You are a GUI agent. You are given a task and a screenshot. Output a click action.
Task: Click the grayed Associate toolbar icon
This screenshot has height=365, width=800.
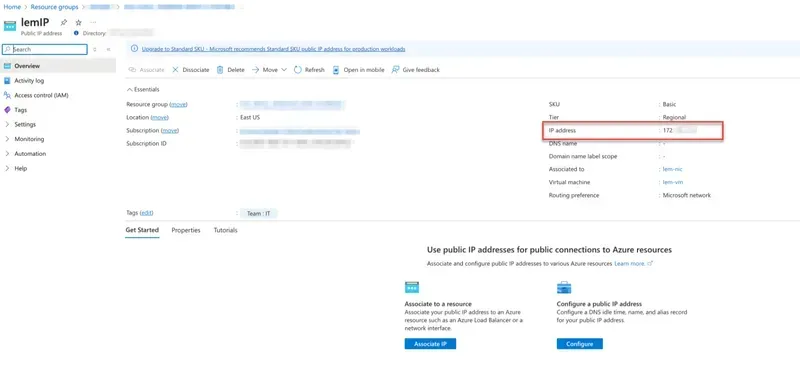[132, 70]
